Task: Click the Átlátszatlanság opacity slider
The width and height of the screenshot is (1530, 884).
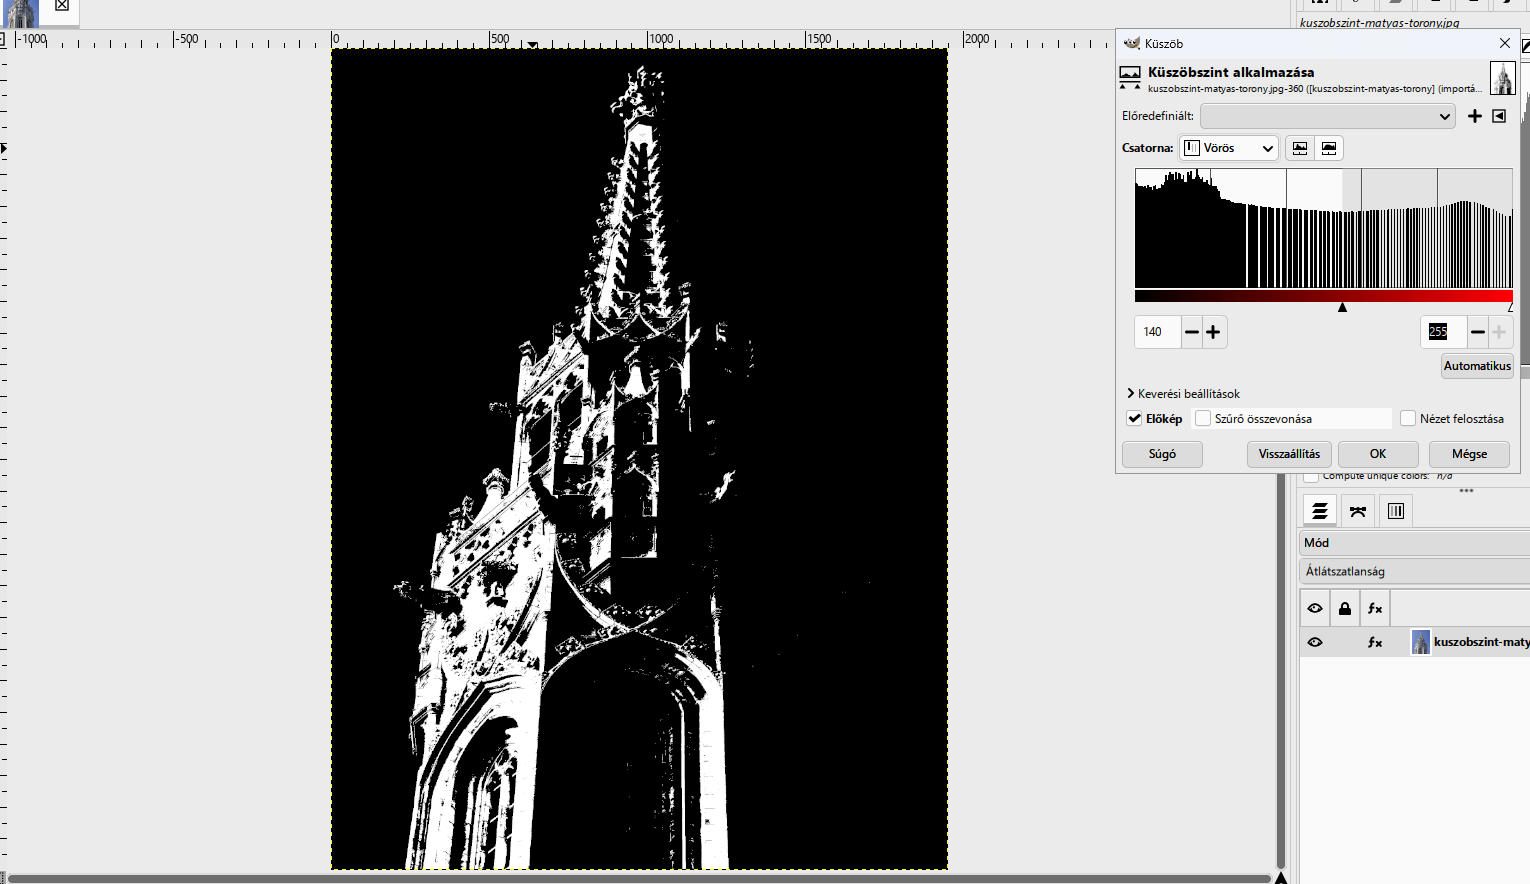Action: tap(1415, 572)
